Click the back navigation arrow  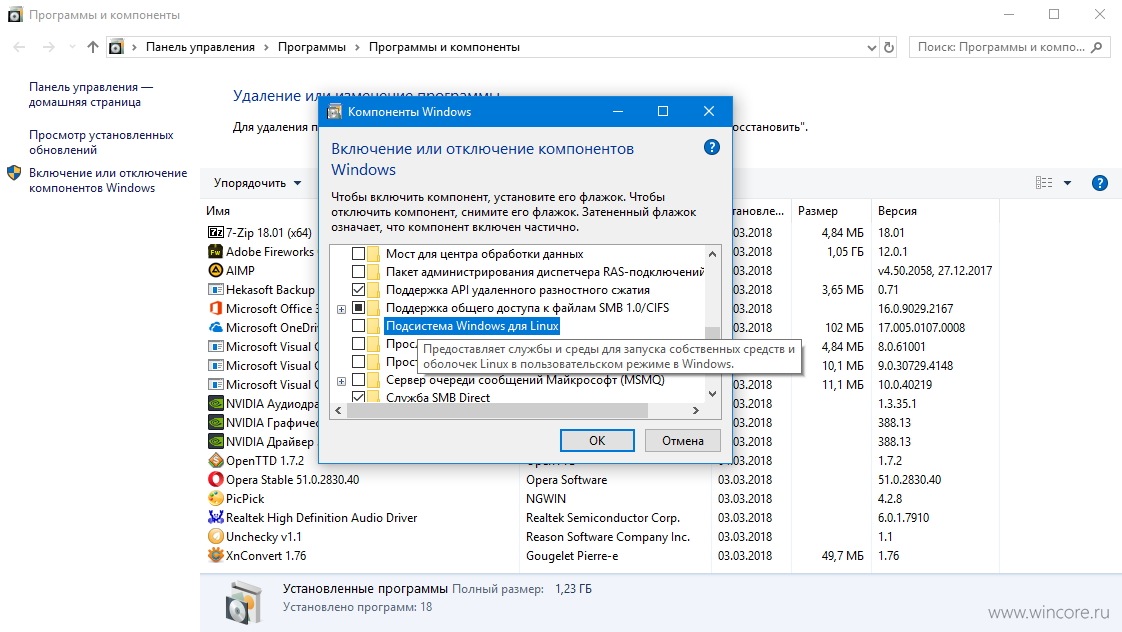(19, 47)
